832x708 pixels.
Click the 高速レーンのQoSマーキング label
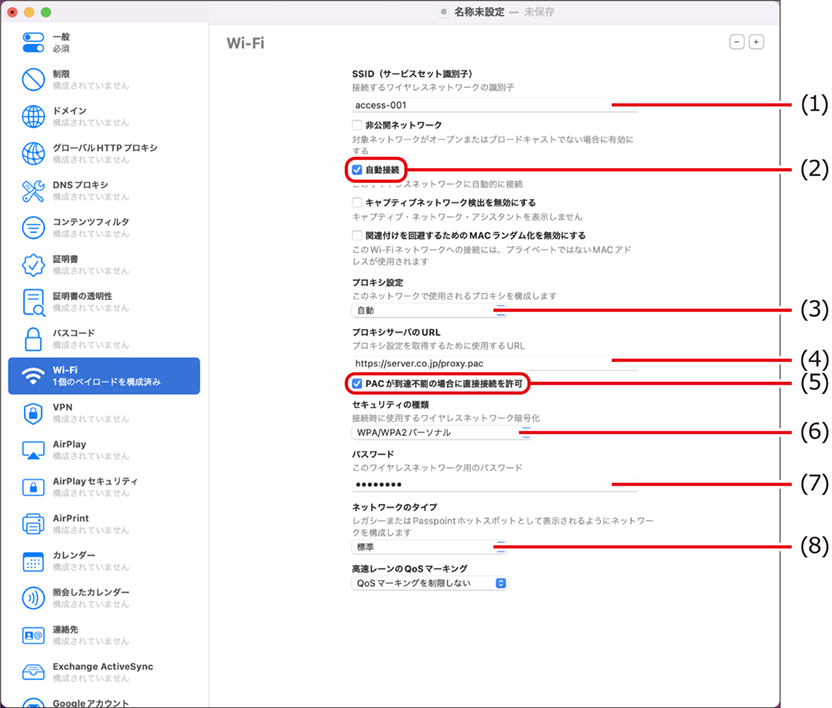pyautogui.click(x=410, y=568)
